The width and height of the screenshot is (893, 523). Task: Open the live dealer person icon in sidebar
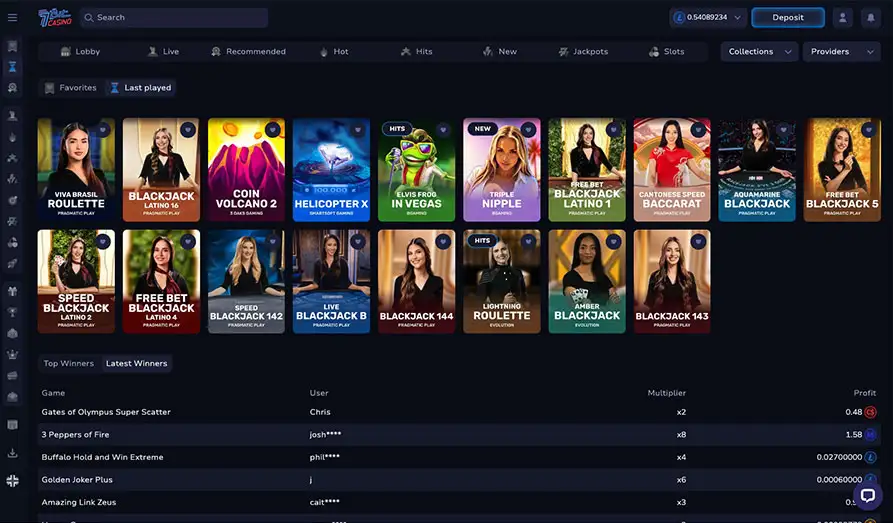tap(13, 116)
